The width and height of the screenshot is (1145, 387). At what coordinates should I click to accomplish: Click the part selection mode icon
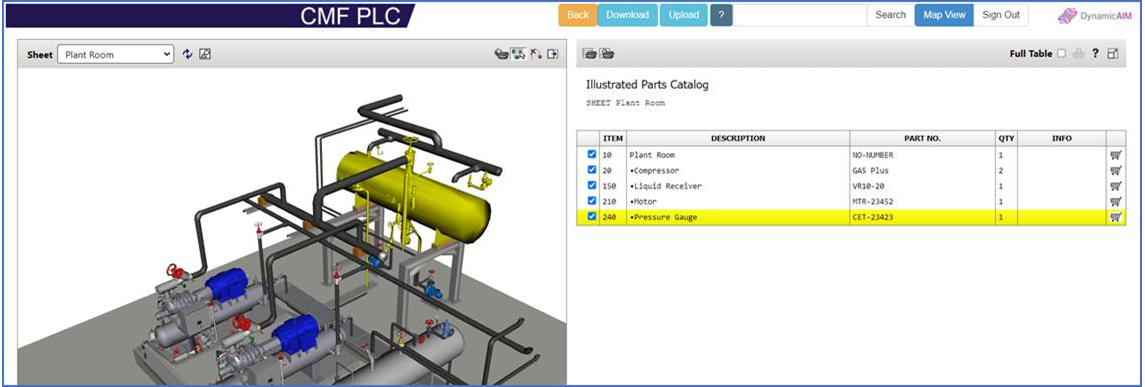518,54
